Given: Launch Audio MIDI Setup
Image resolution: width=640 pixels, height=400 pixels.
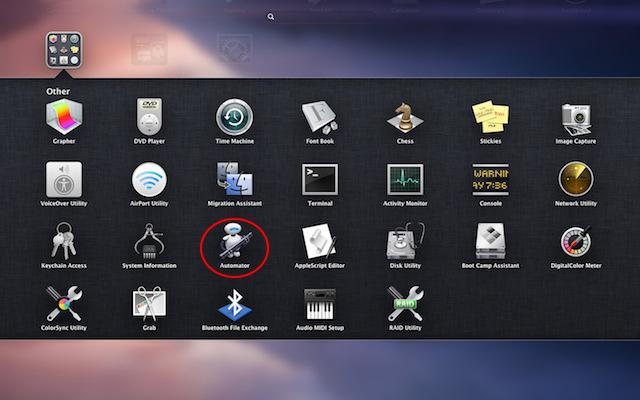Looking at the screenshot, I should [x=319, y=304].
